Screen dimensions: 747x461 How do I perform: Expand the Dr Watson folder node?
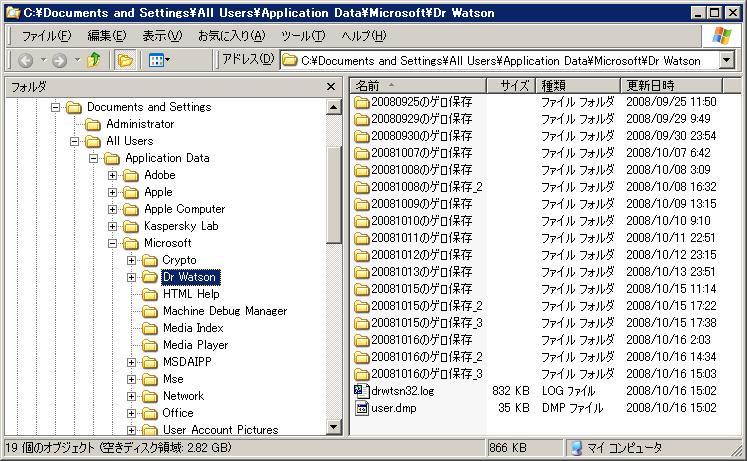point(131,277)
